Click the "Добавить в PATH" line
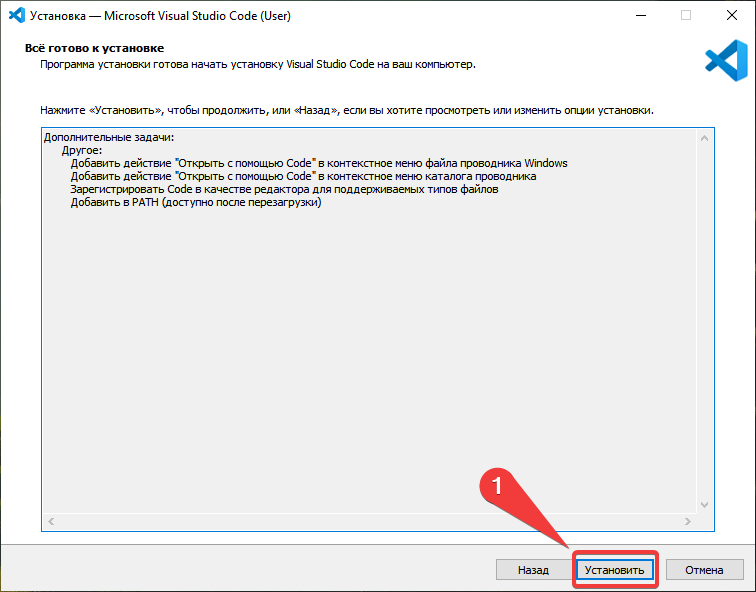 tap(196, 202)
